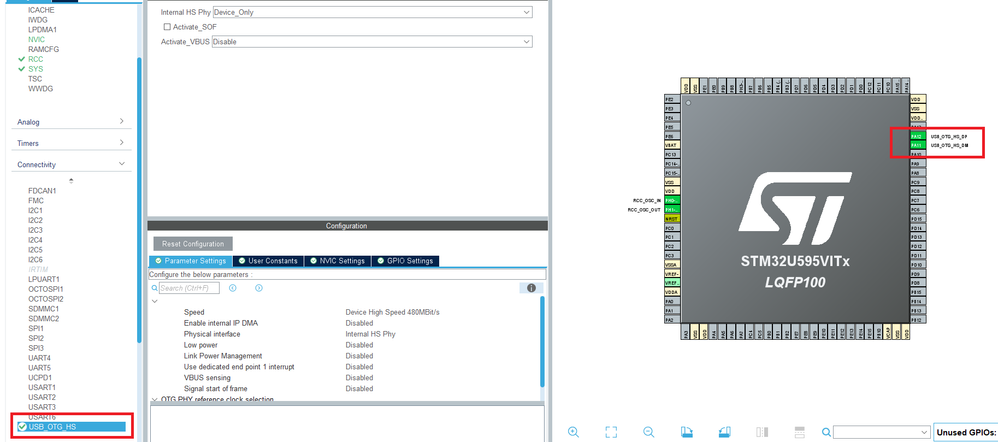
Task: Click the PH0 RCC_OSC_IN pin
Action: click(x=672, y=200)
